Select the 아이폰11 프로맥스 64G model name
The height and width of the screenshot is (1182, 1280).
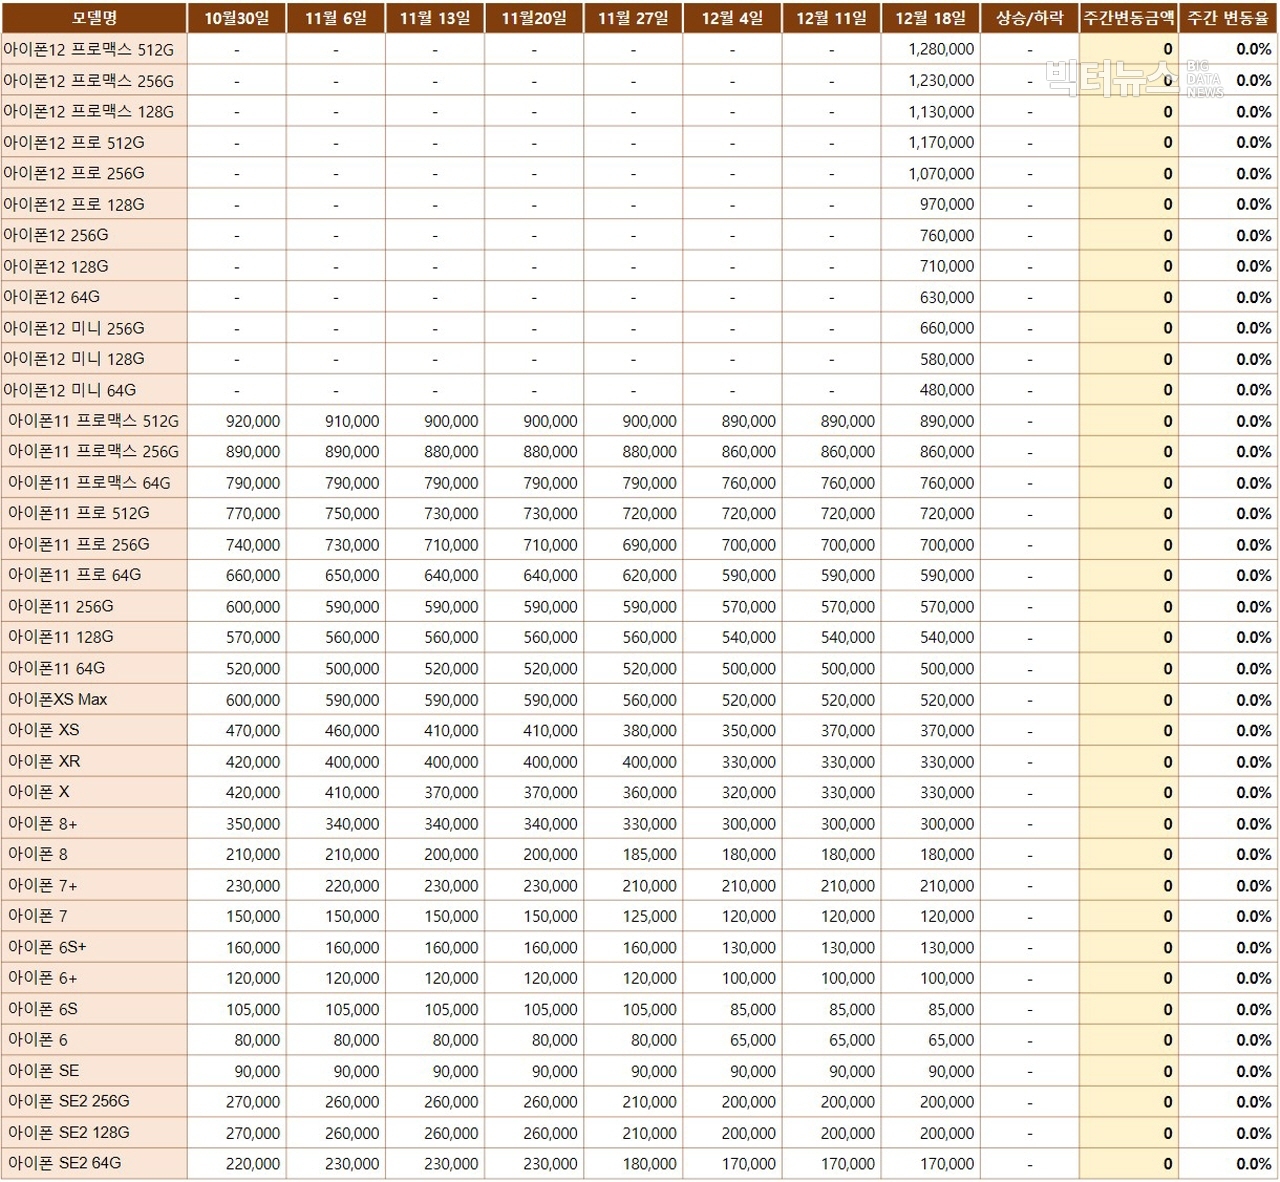(90, 483)
